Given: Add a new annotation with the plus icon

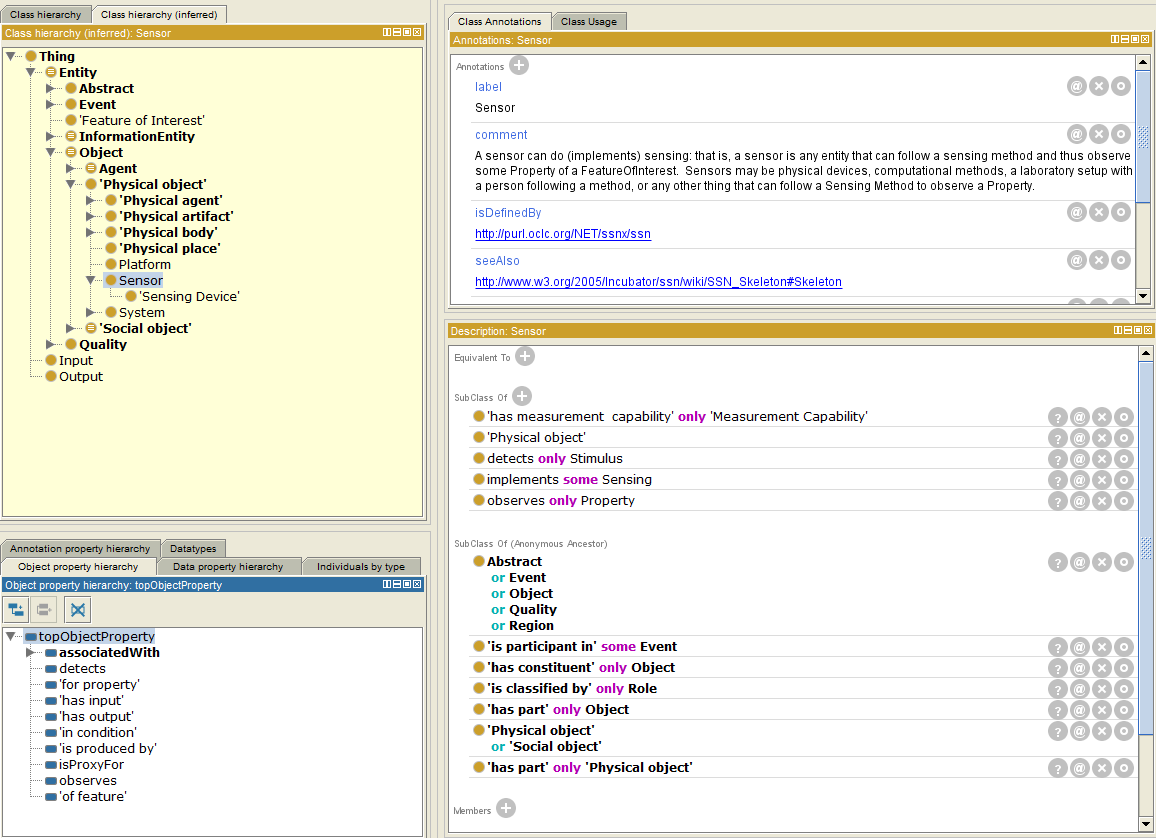Looking at the screenshot, I should click(519, 66).
